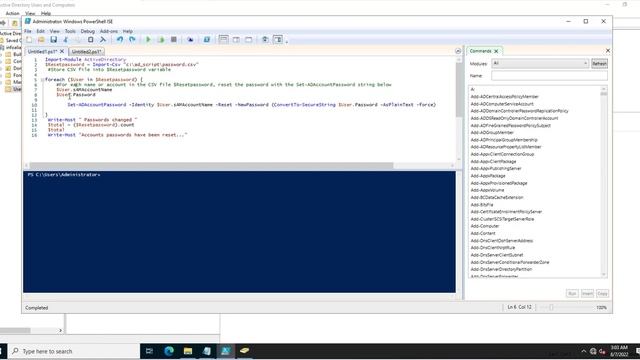640x360 pixels.
Task: Select Add-ADComputerServiceAccount in the list
Action: 502,104
